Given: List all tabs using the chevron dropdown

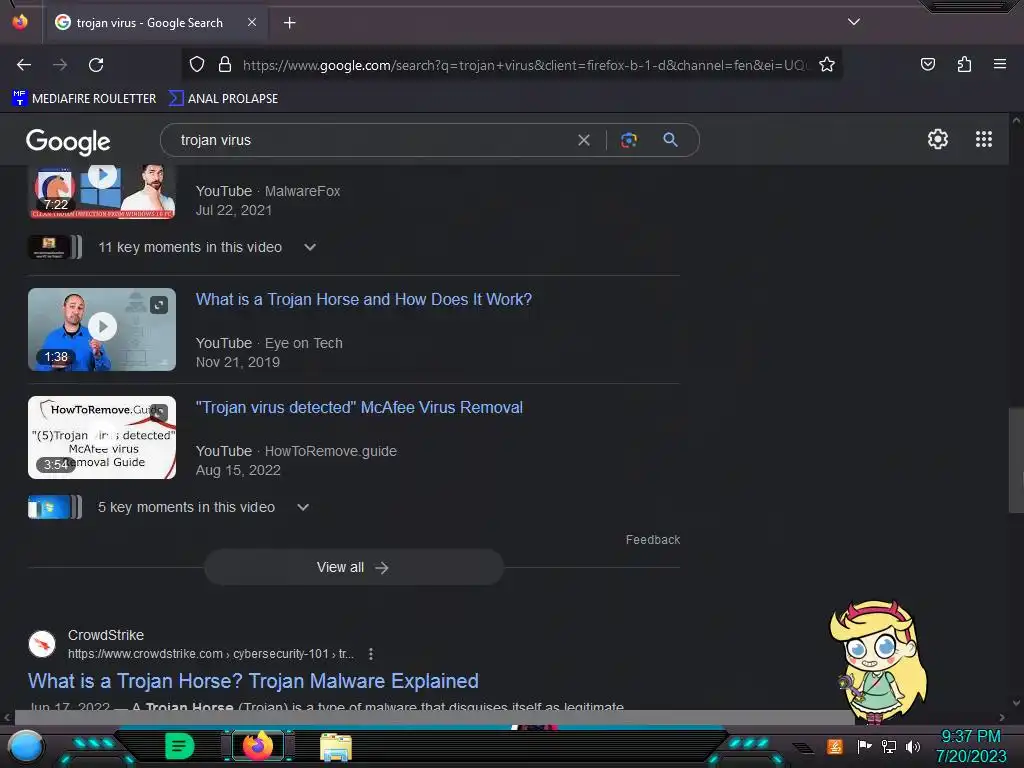Looking at the screenshot, I should point(854,22).
